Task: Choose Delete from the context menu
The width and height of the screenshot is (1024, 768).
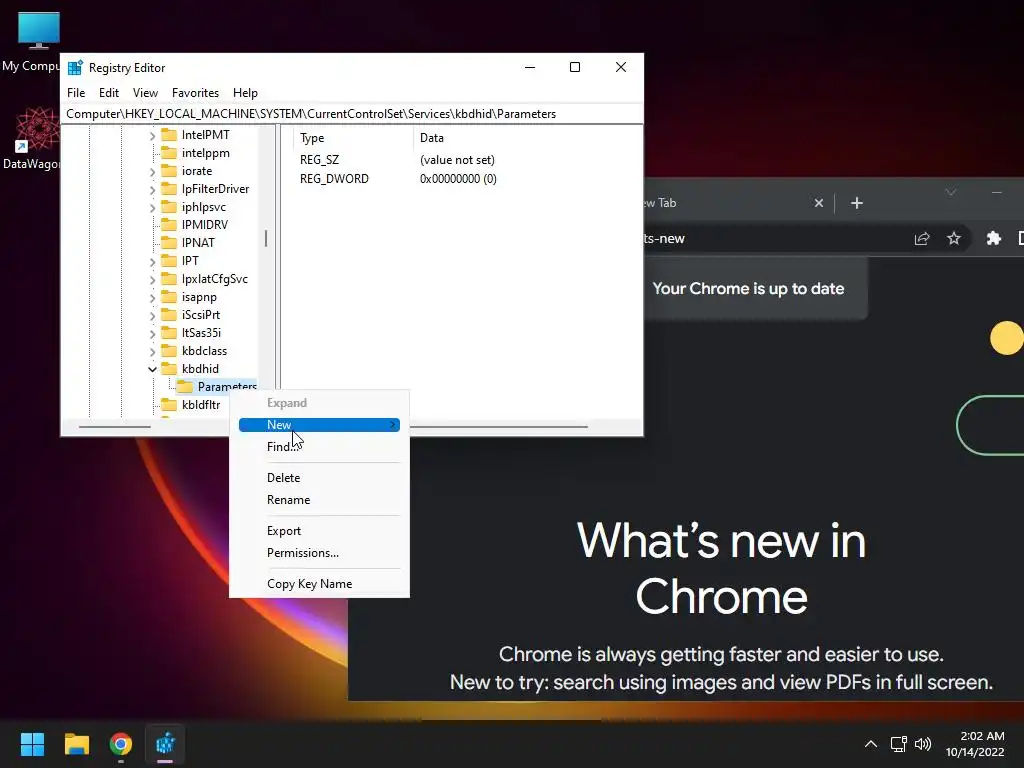Action: coord(319,478)
